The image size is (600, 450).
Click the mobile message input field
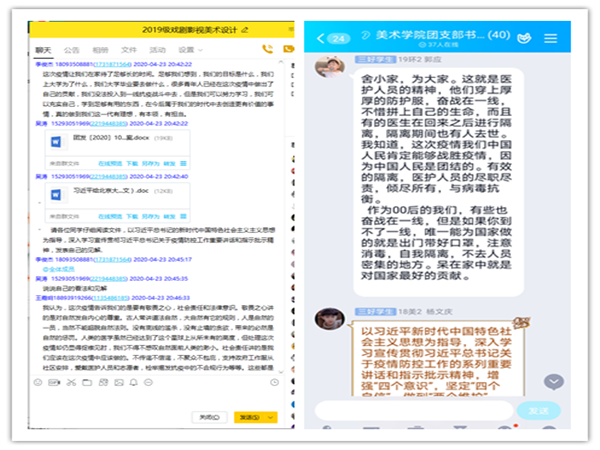click(415, 410)
